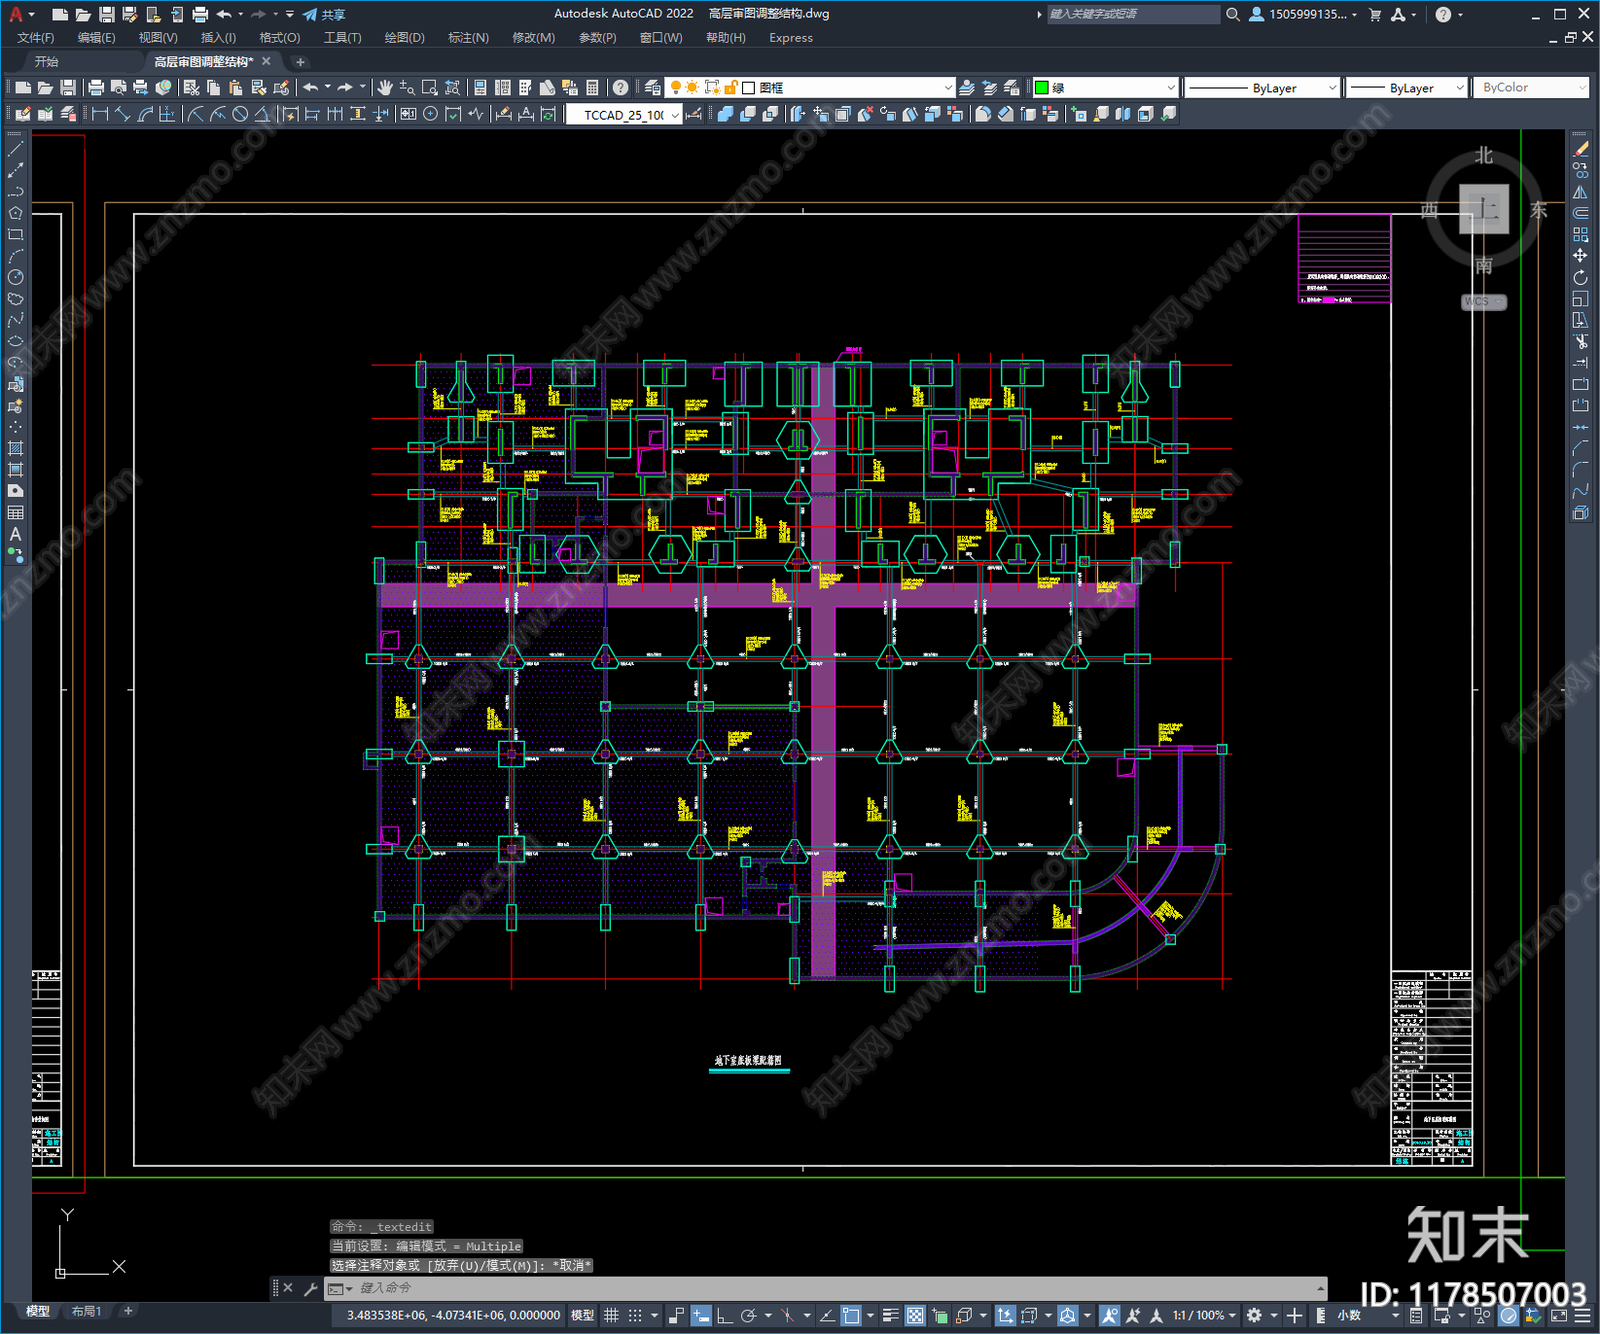The width and height of the screenshot is (1600, 1334).
Task: Open the TCCAD_25_100 dimension style dropdown
Action: [x=624, y=115]
